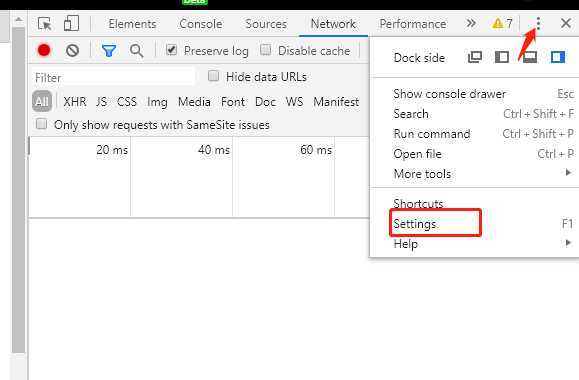
Task: Toggle the device toolbar icon
Action: coord(71,23)
